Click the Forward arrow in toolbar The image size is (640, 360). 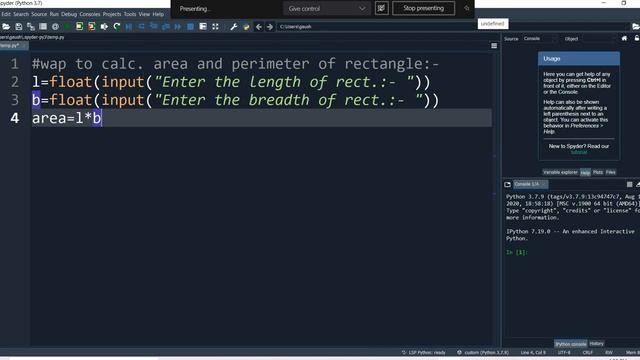click(270, 27)
